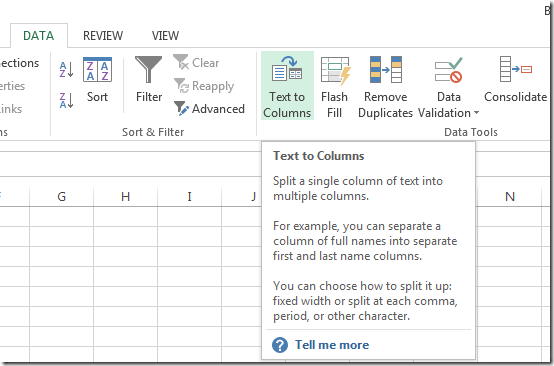Click Remove Duplicates
The image size is (554, 366).
tap(385, 87)
